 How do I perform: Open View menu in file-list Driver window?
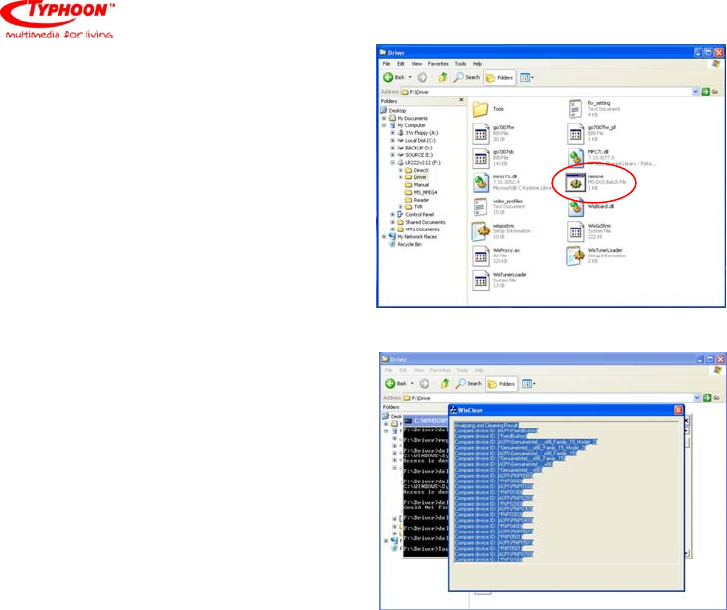(x=416, y=64)
